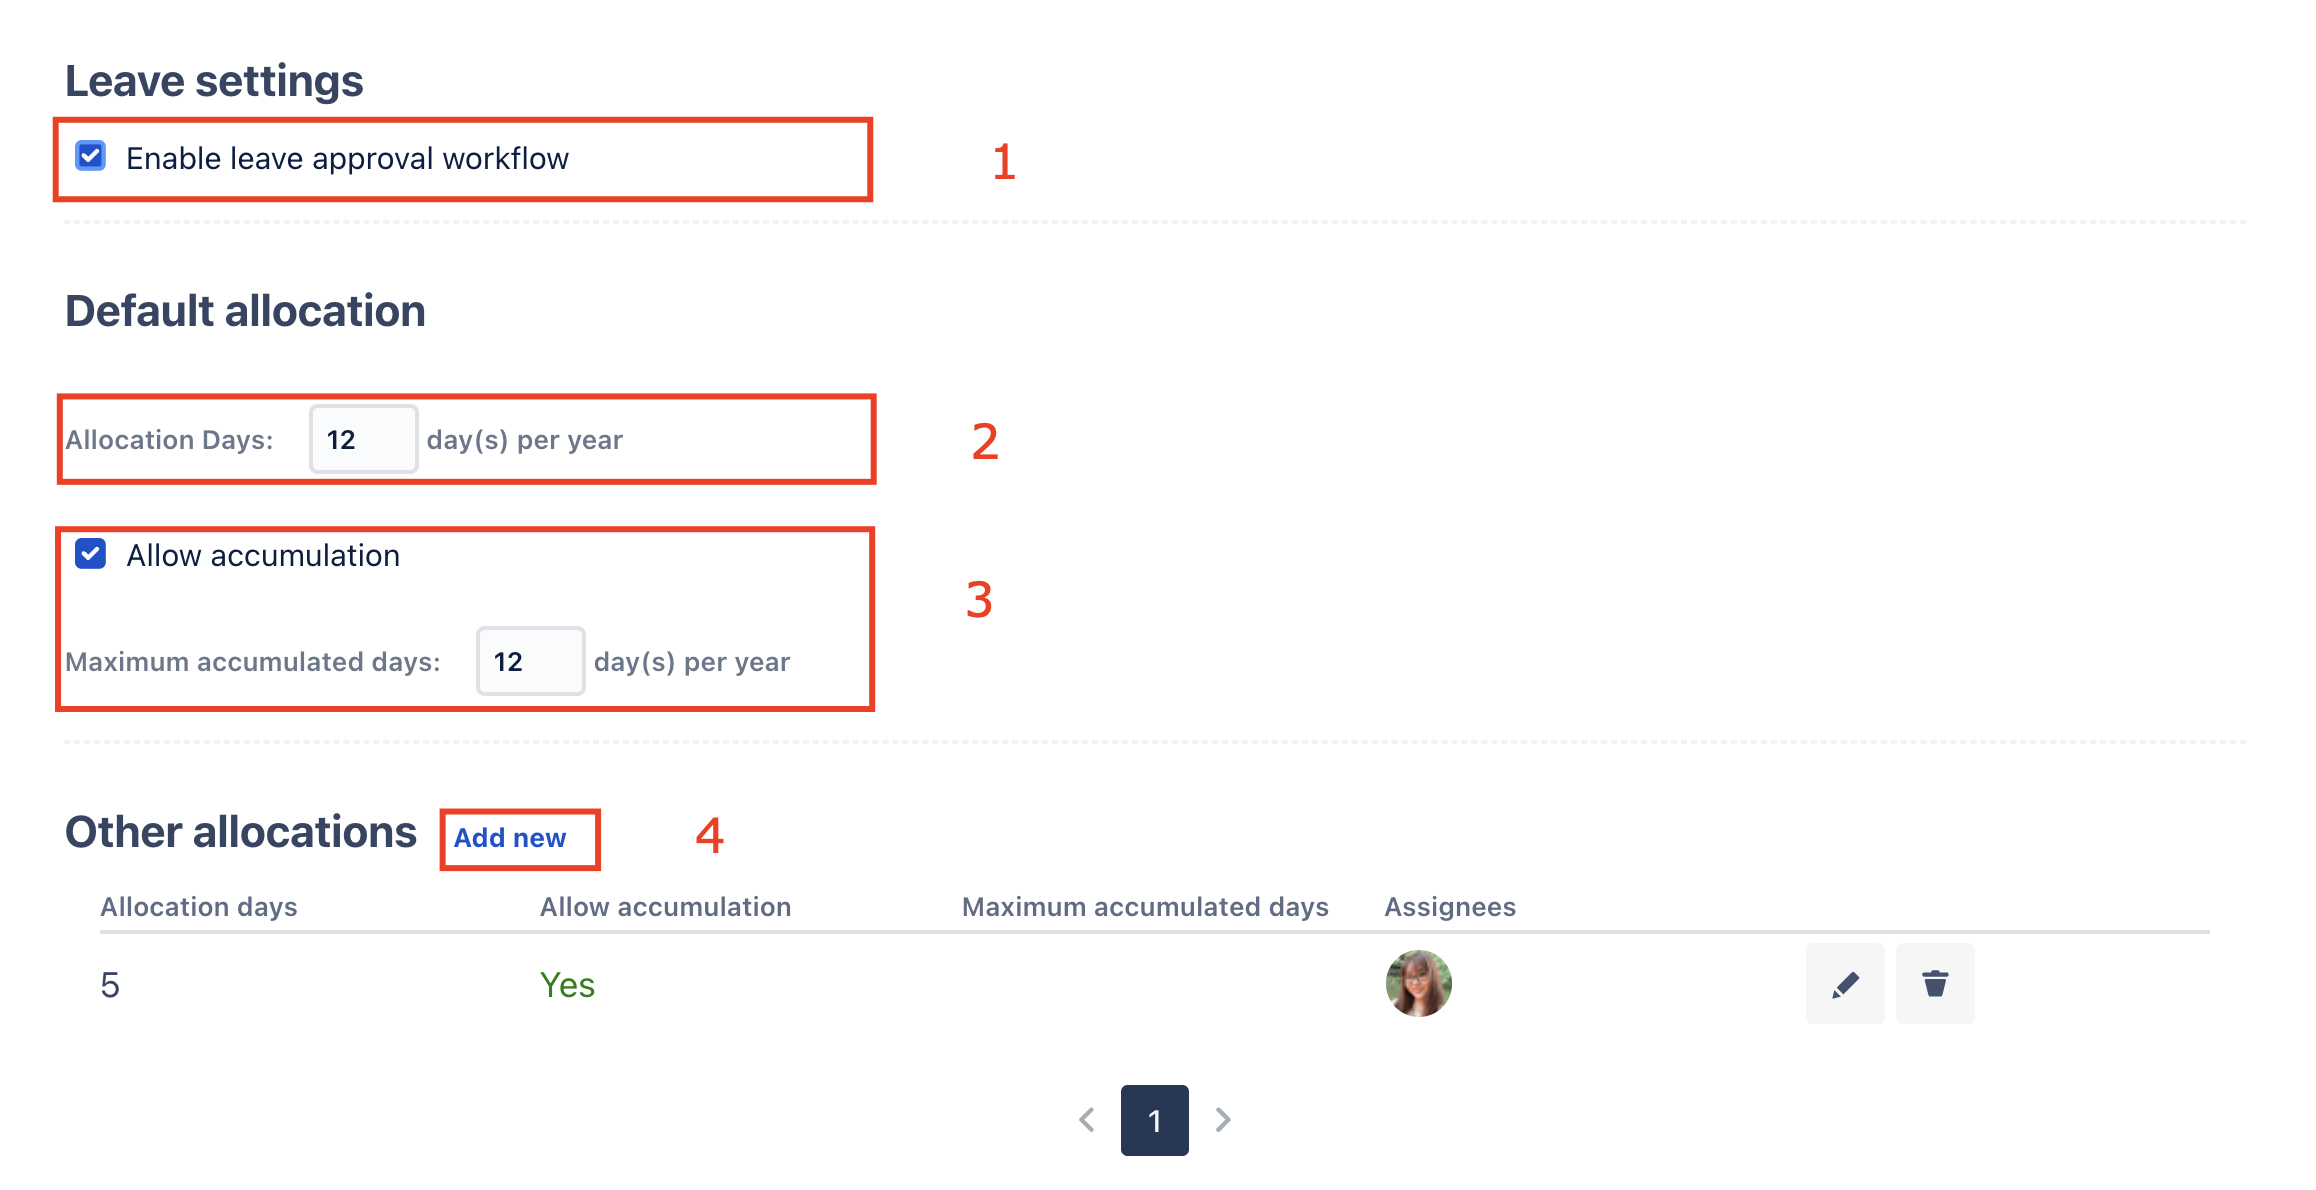This screenshot has width=2316, height=1190.
Task: Click the Add new link
Action: click(510, 838)
